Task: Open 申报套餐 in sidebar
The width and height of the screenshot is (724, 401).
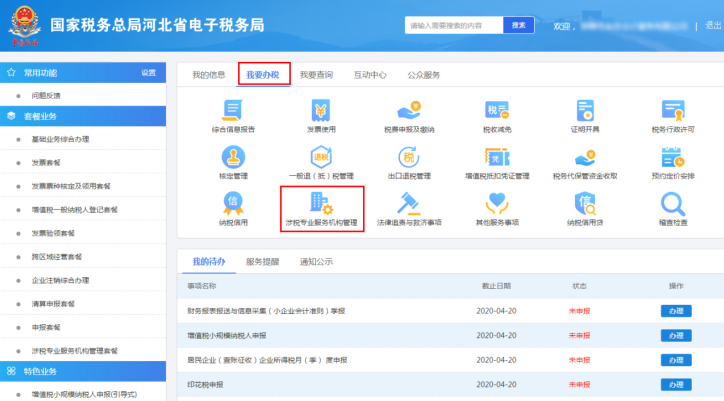Action: 46,328
